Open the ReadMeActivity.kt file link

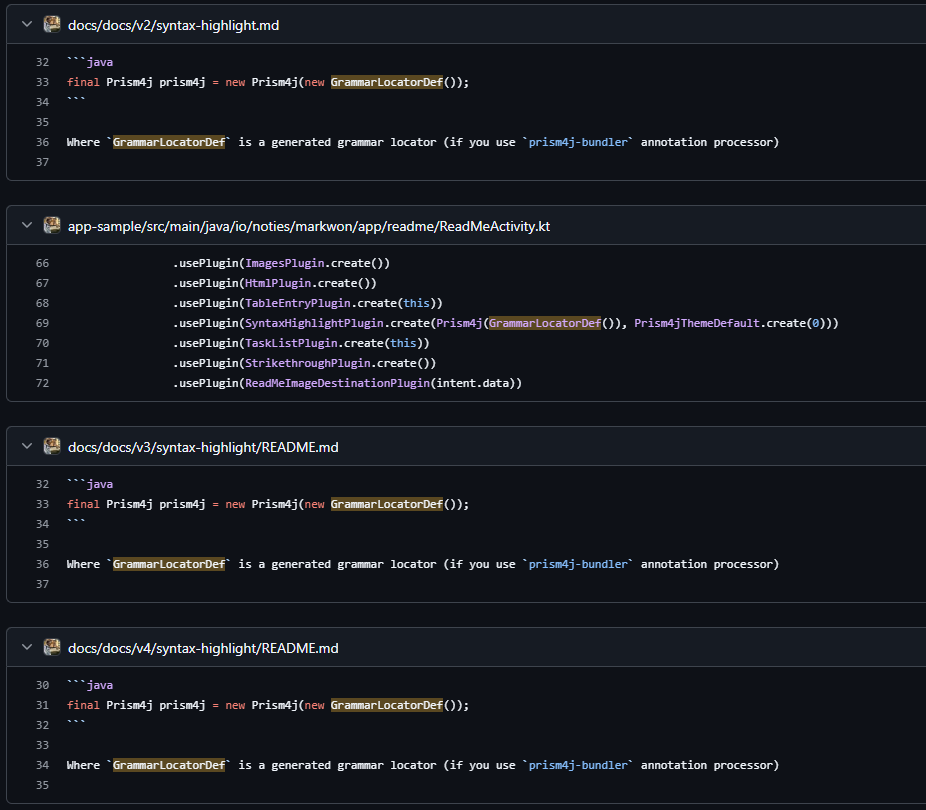(309, 227)
